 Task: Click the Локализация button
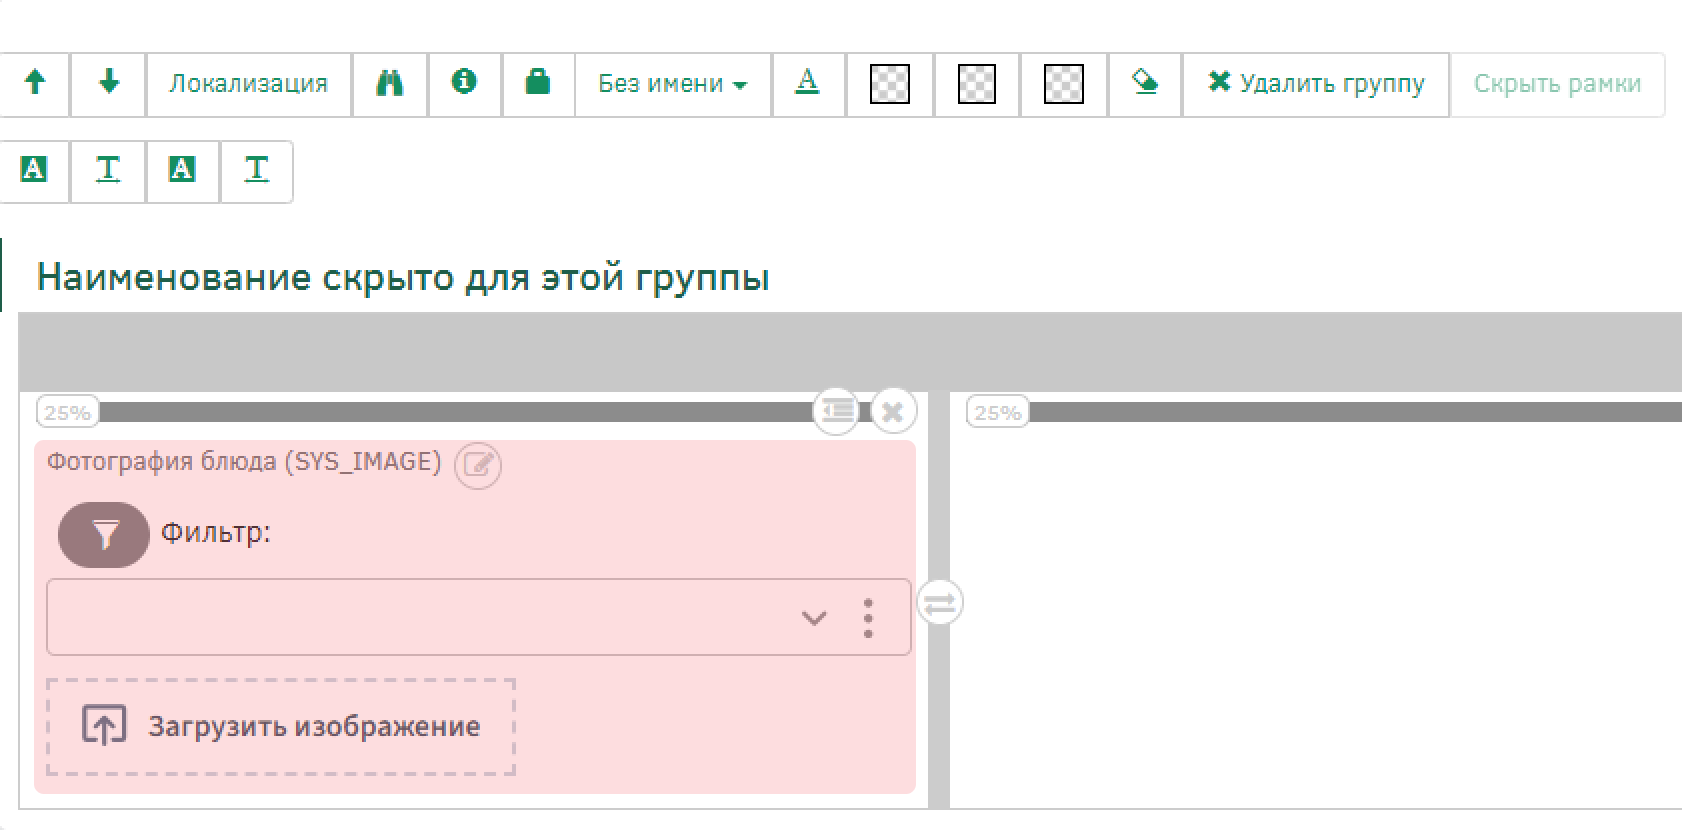coord(248,84)
